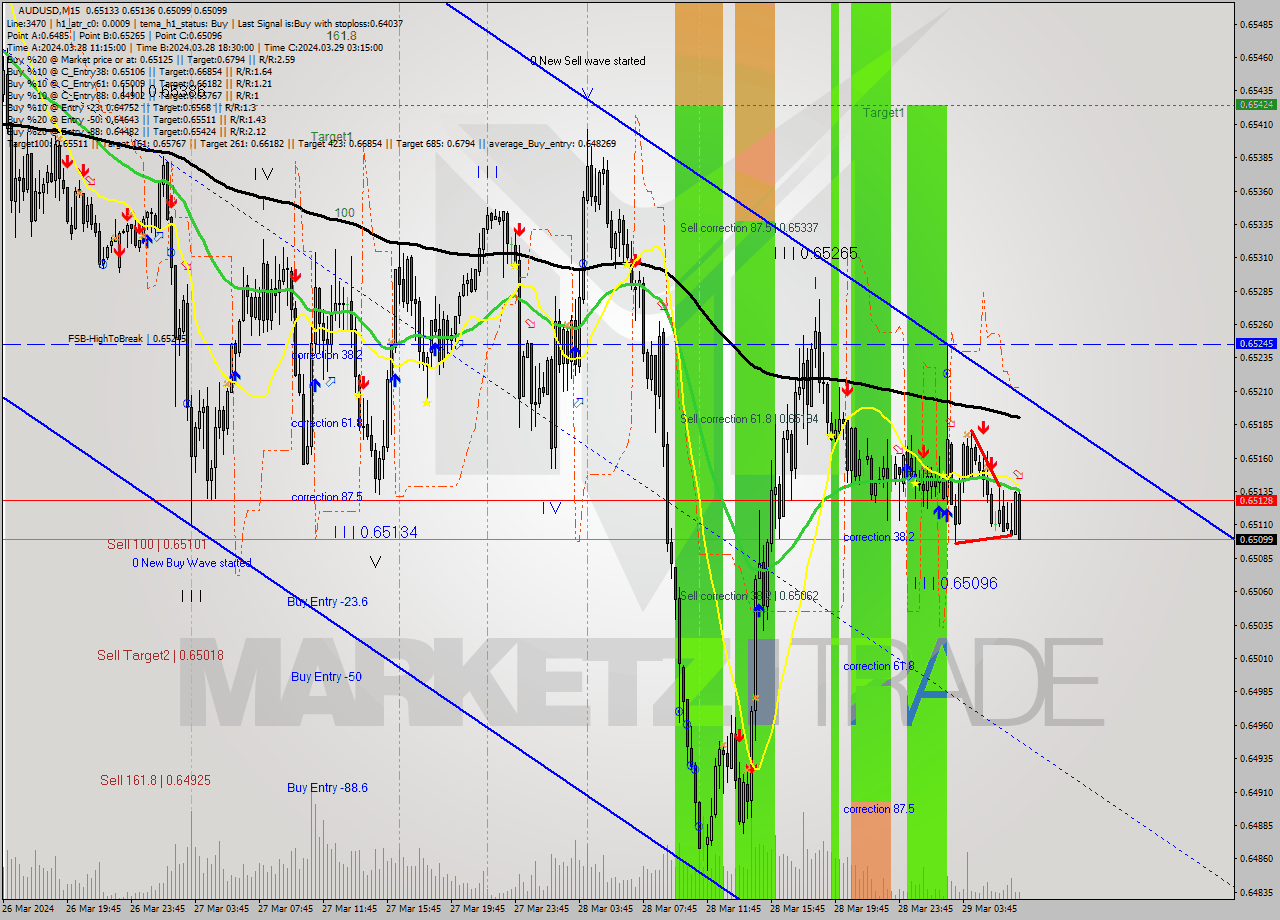1280x920 pixels.
Task: Select the 'Buy Entry -50' label
Action: [326, 677]
